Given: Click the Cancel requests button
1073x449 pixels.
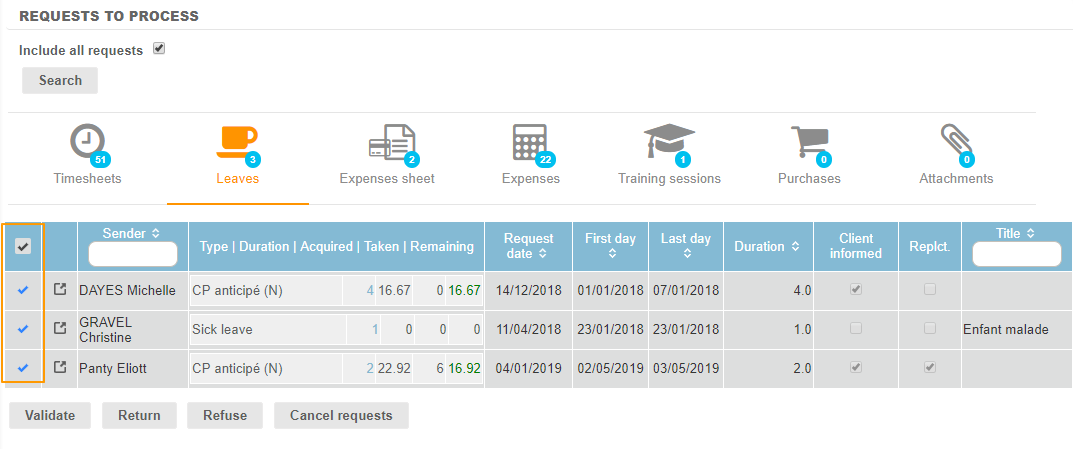Looking at the screenshot, I should 341,415.
